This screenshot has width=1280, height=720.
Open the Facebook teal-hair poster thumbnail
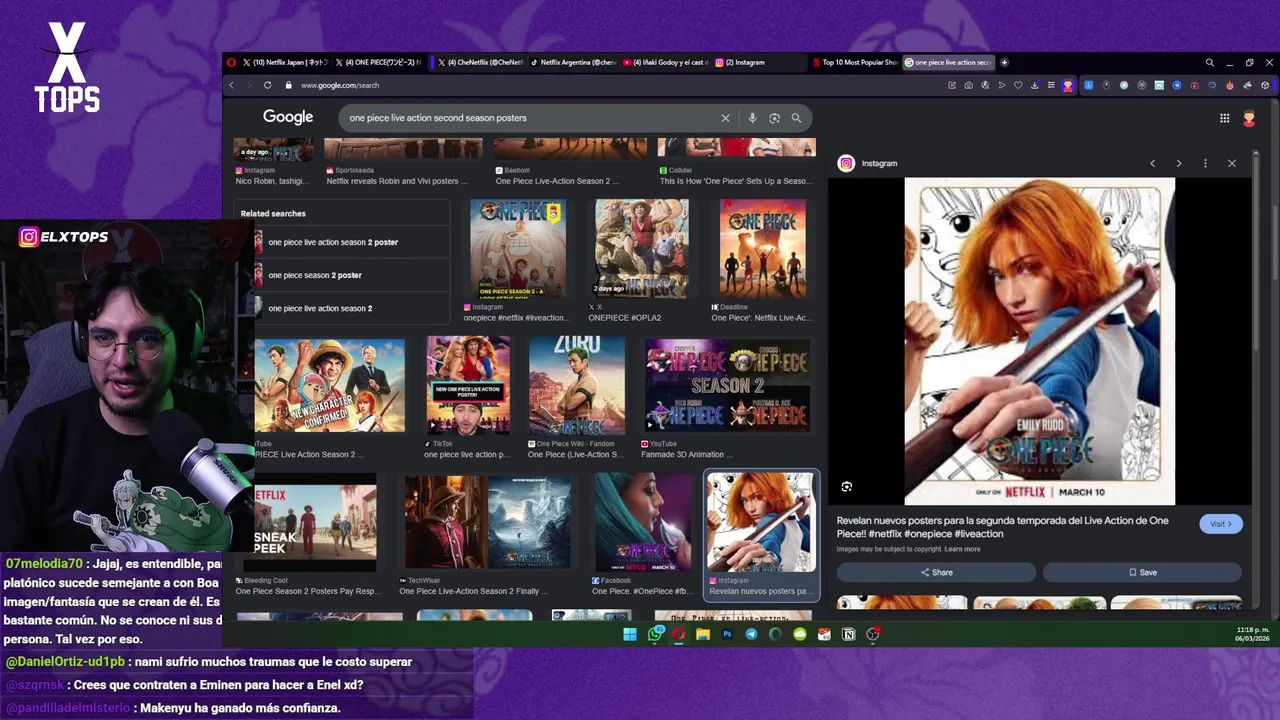pos(643,523)
